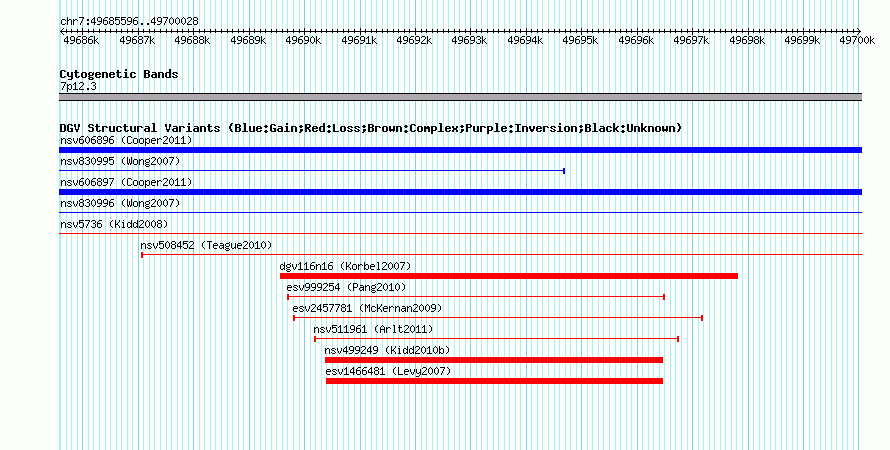Viewport: 890px width, 450px height.
Task: Click the 49693k ruler tick label
Action: 469,40
